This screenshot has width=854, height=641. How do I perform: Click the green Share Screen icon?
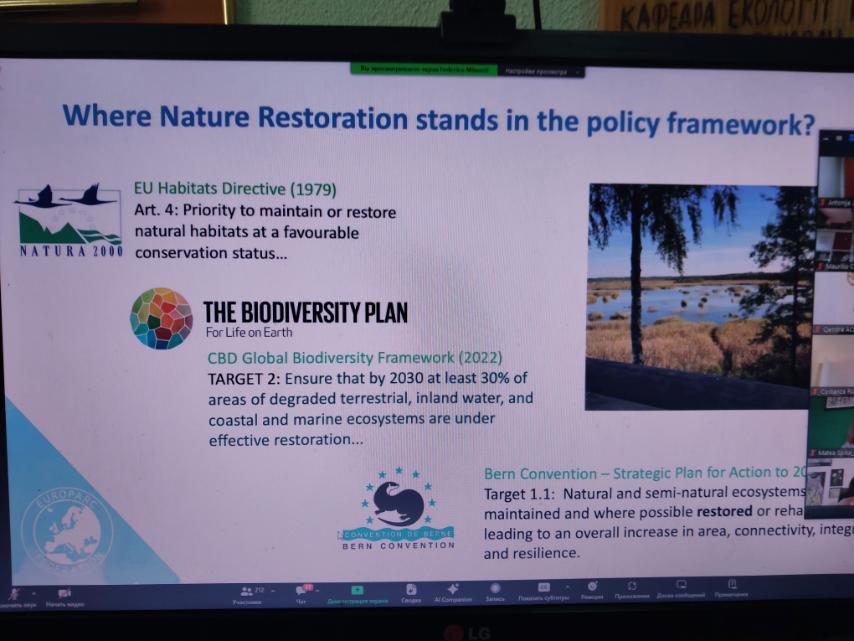pos(356,590)
